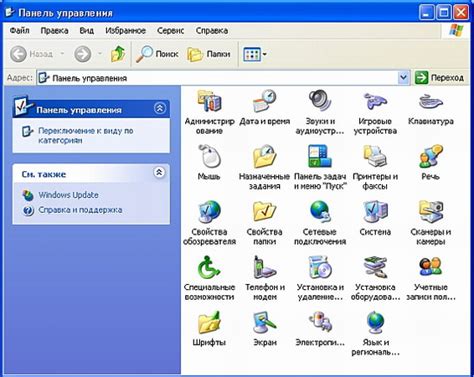The height and width of the screenshot is (377, 474).
Task: Open the Мышь icon
Action: click(x=209, y=156)
